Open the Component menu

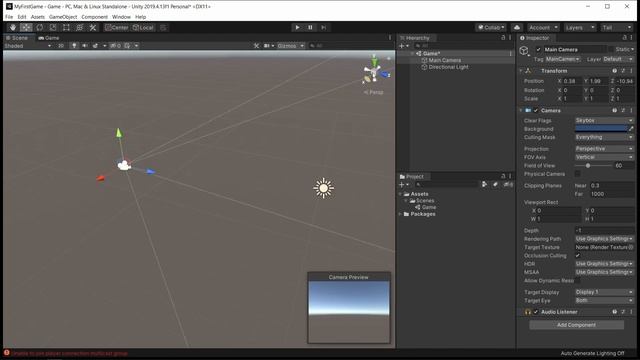94,17
